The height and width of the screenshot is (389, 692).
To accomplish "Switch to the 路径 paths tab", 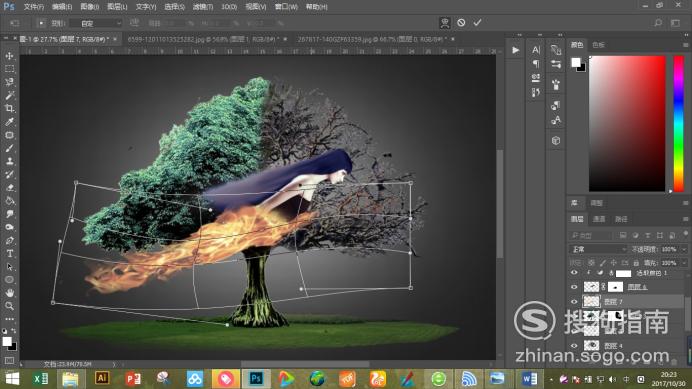I will click(621, 219).
